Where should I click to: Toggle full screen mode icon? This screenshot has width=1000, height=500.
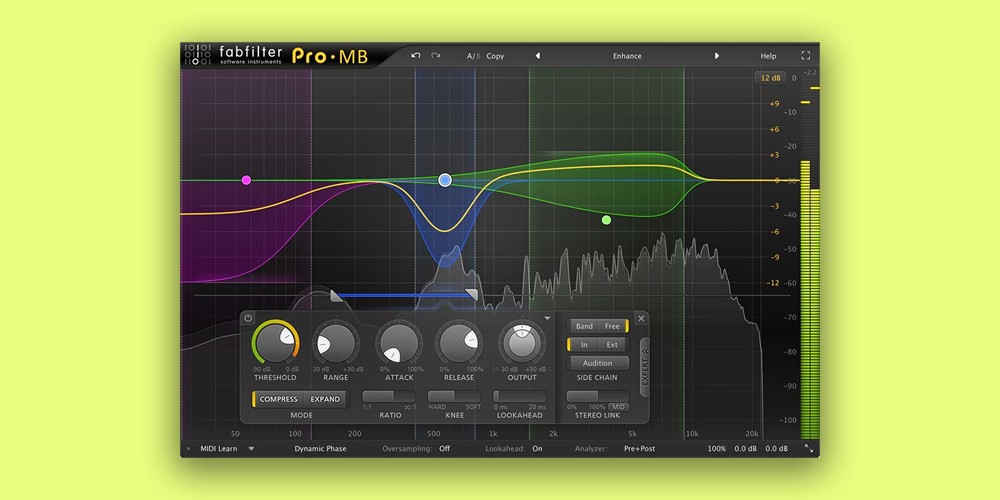tap(806, 56)
